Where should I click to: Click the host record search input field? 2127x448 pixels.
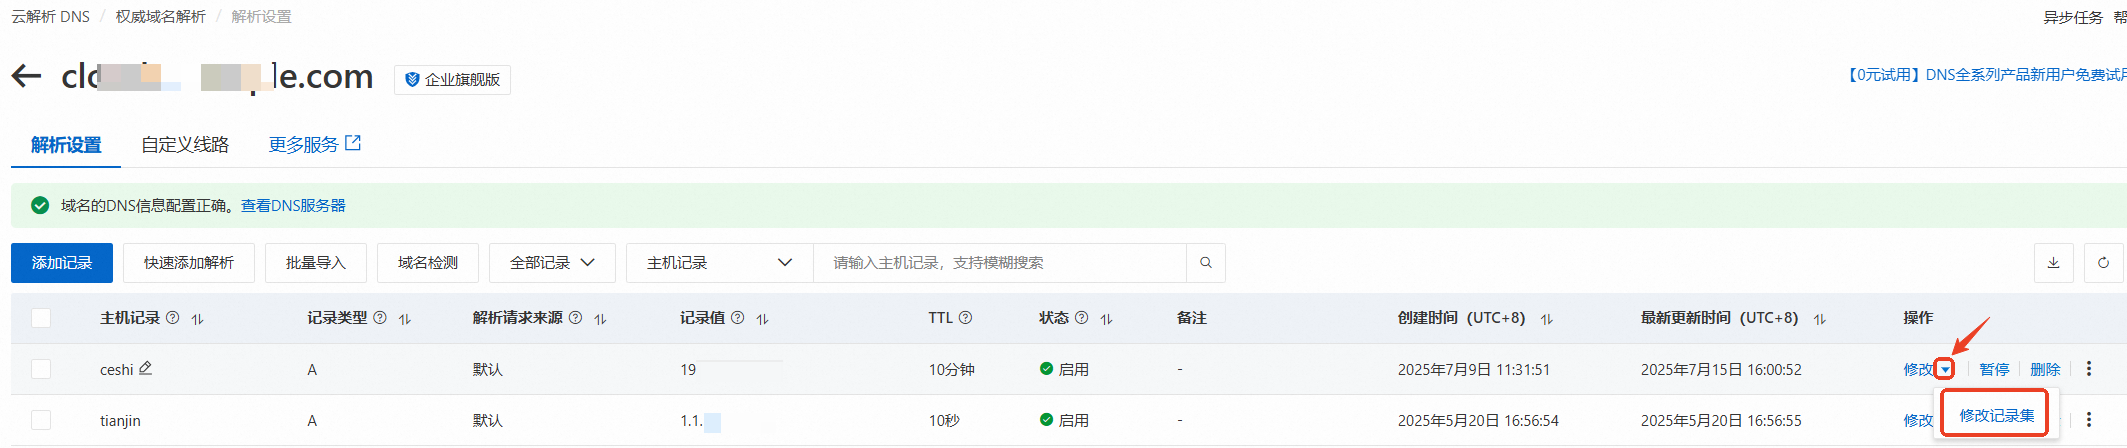tap(1000, 263)
